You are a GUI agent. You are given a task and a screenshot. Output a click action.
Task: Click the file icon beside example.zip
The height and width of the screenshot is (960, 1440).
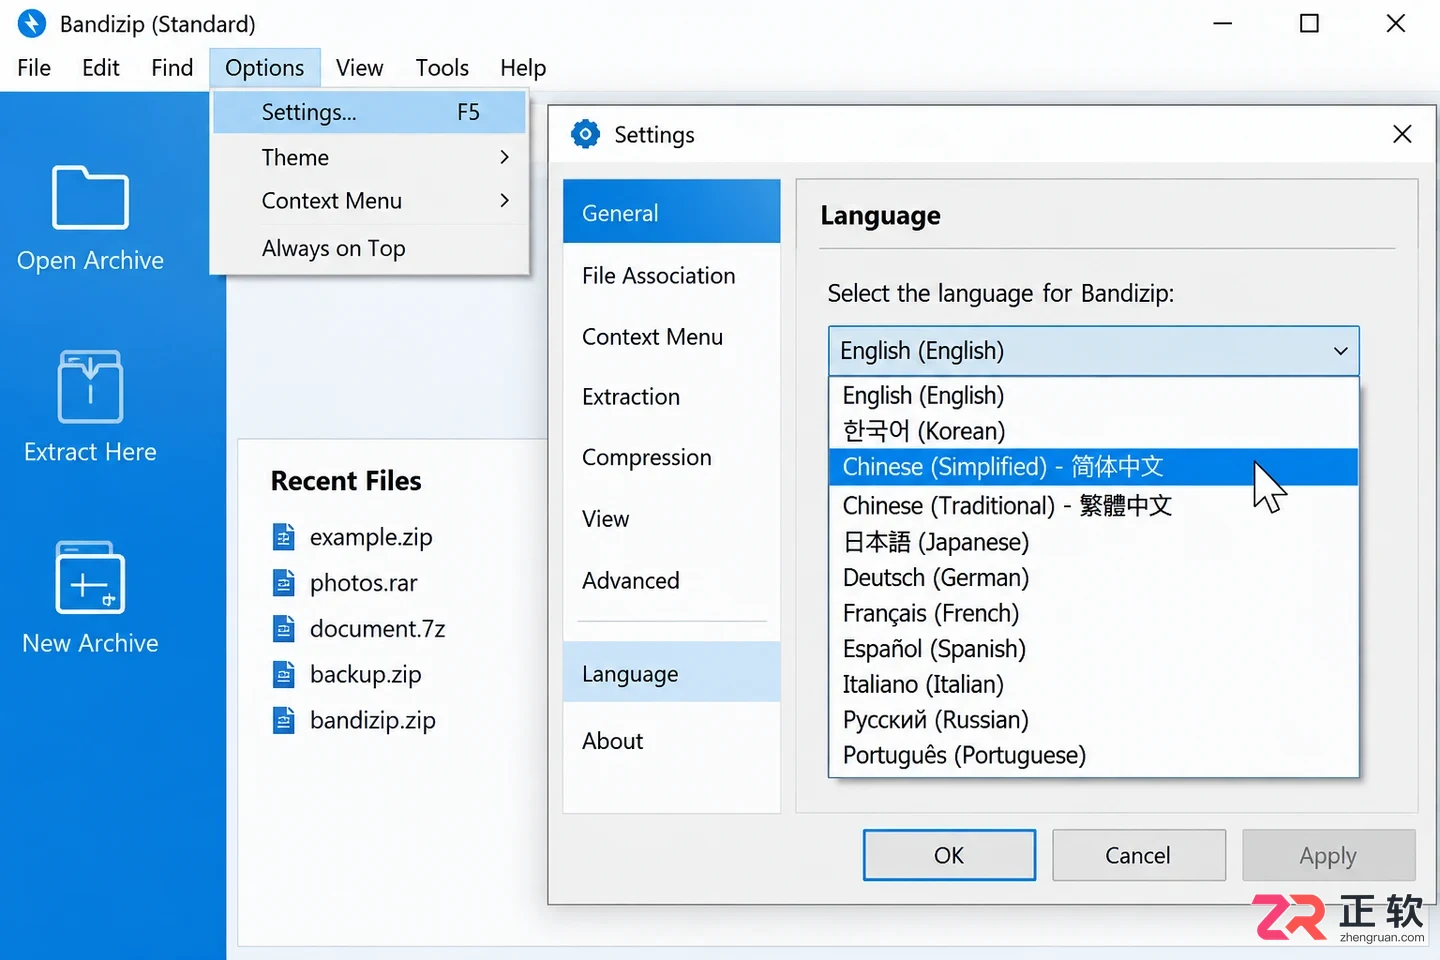[284, 537]
